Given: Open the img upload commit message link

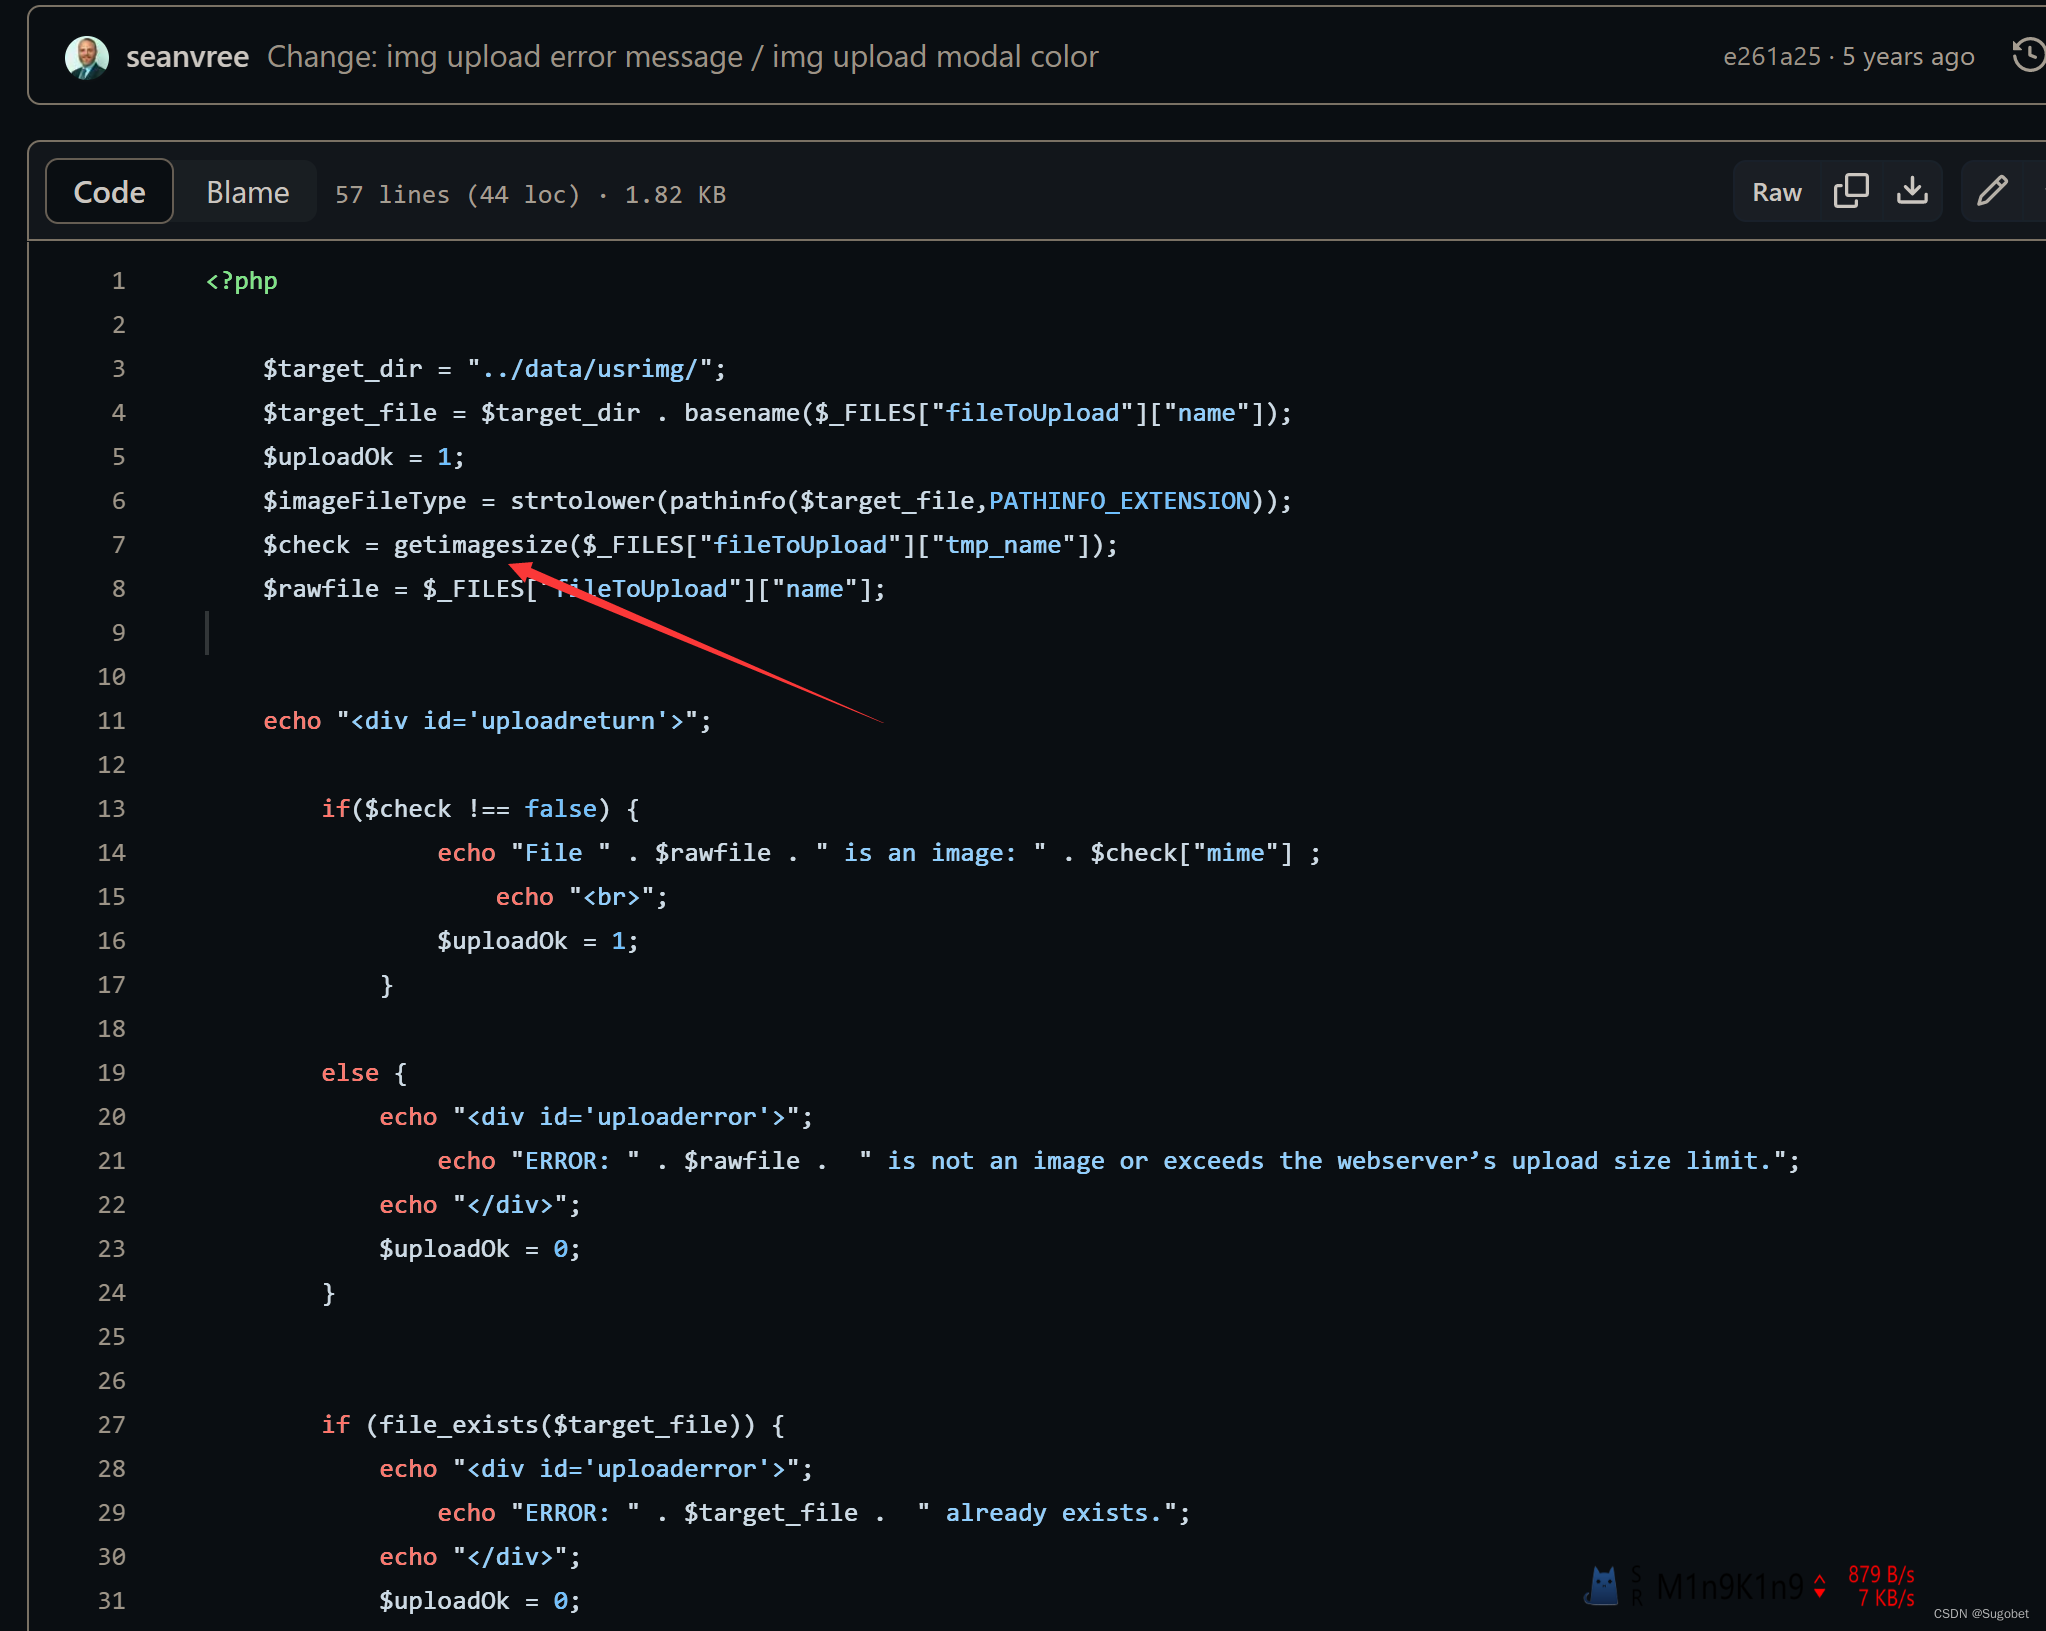Looking at the screenshot, I should [x=682, y=57].
